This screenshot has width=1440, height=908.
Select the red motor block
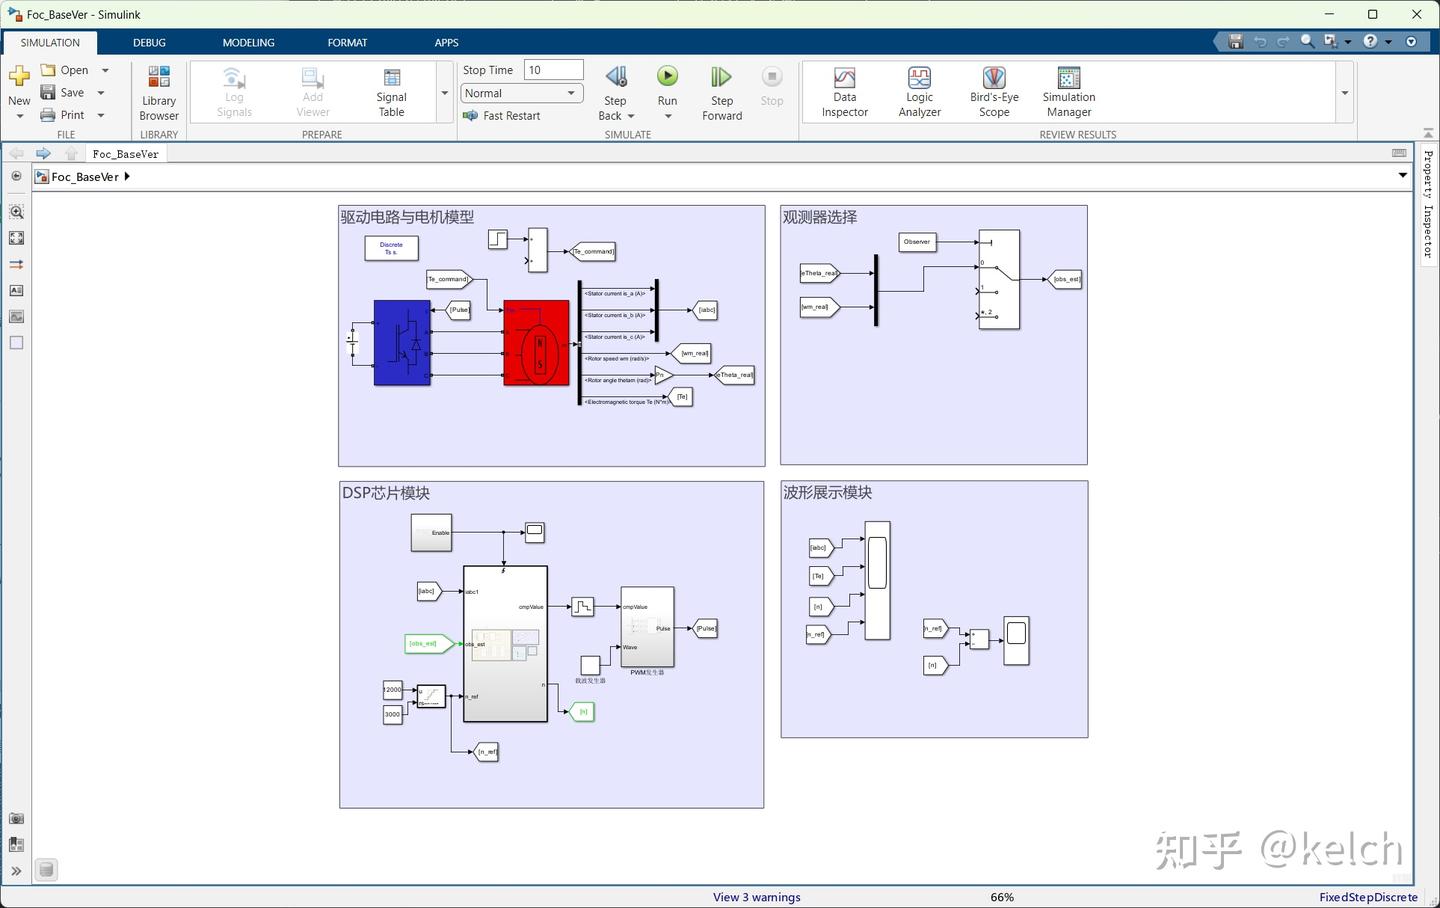click(536, 343)
